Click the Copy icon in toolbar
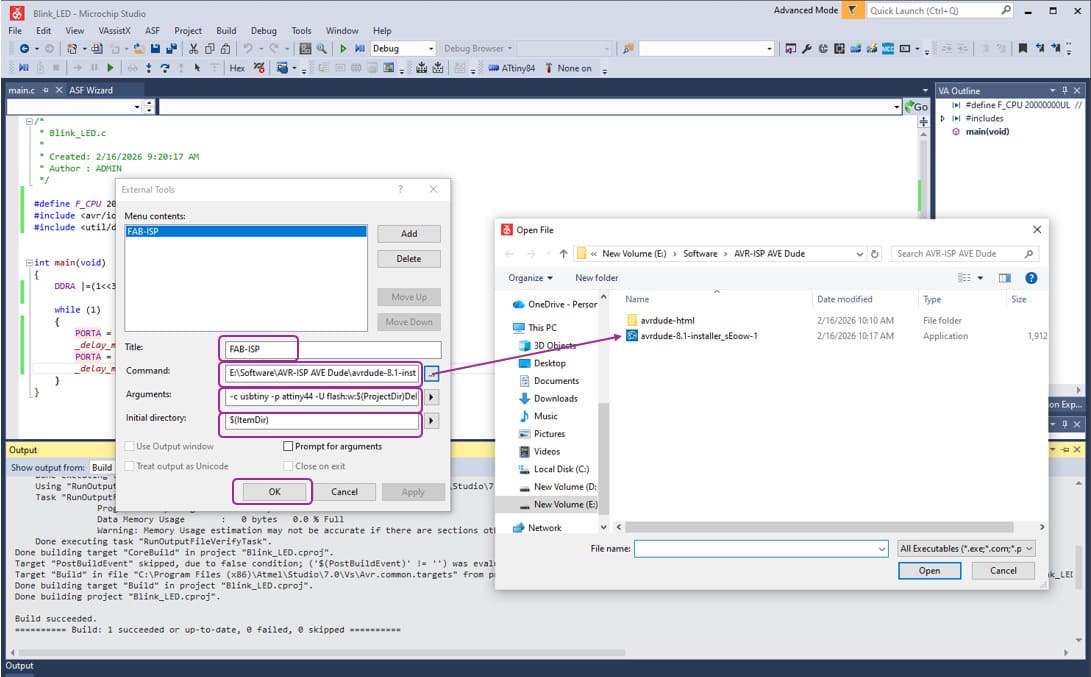The height and width of the screenshot is (677, 1091). [x=209, y=49]
